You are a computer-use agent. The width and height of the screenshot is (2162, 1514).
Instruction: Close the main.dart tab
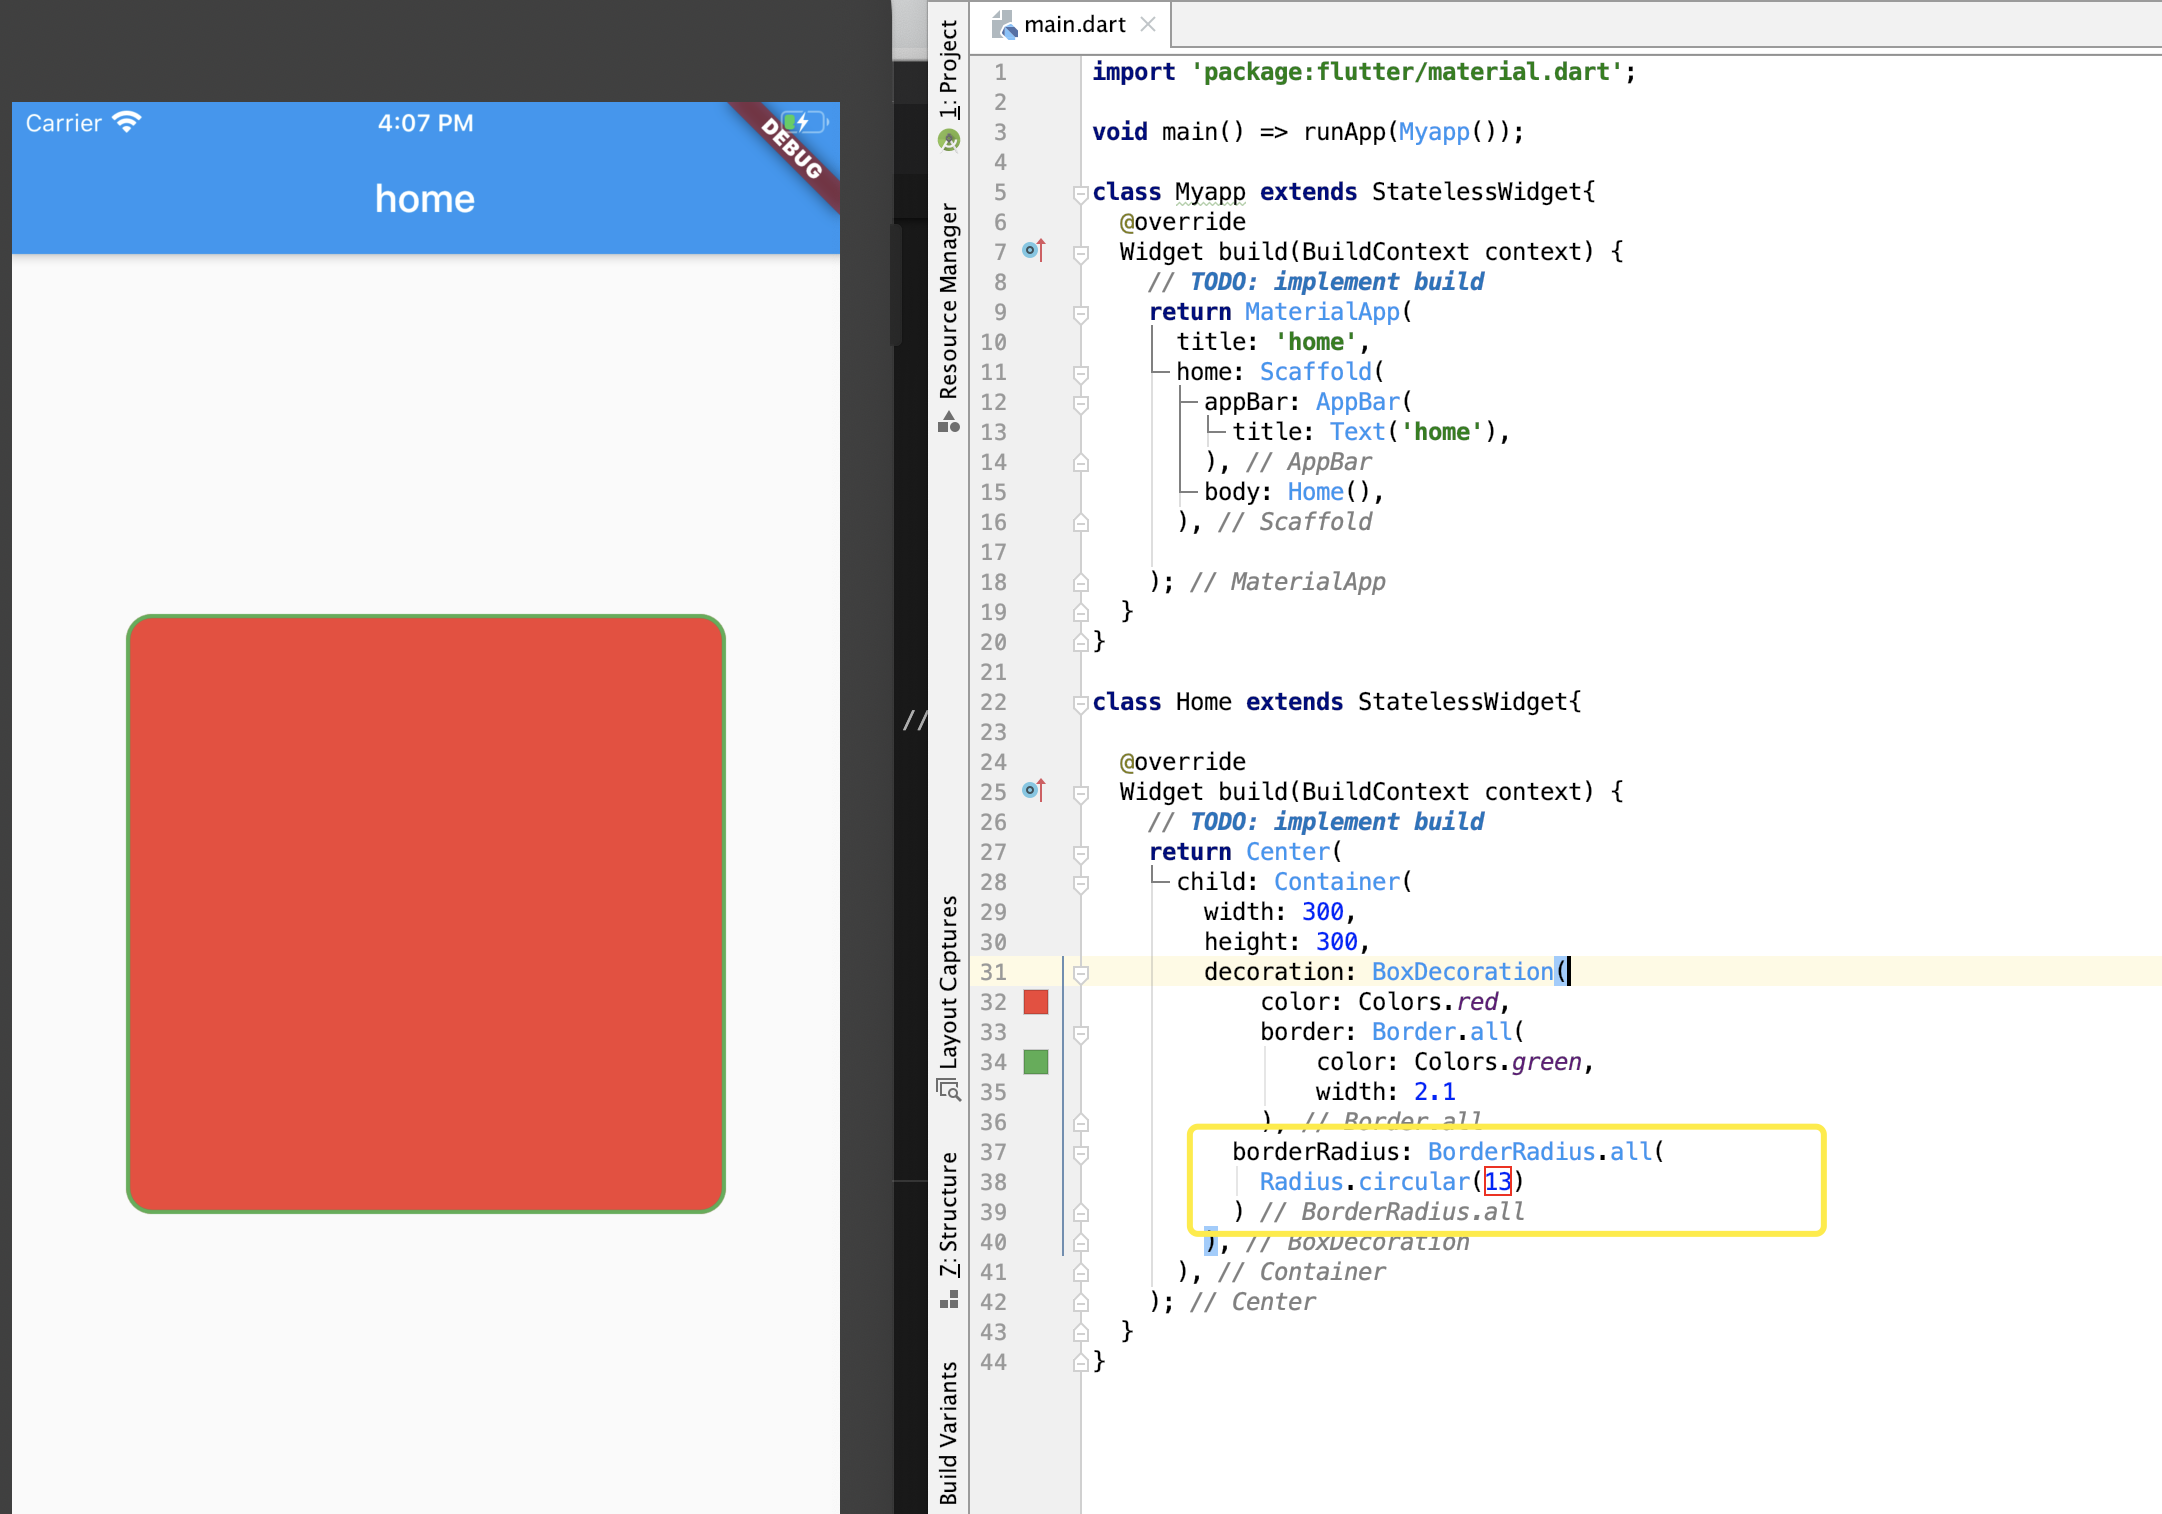click(1148, 24)
